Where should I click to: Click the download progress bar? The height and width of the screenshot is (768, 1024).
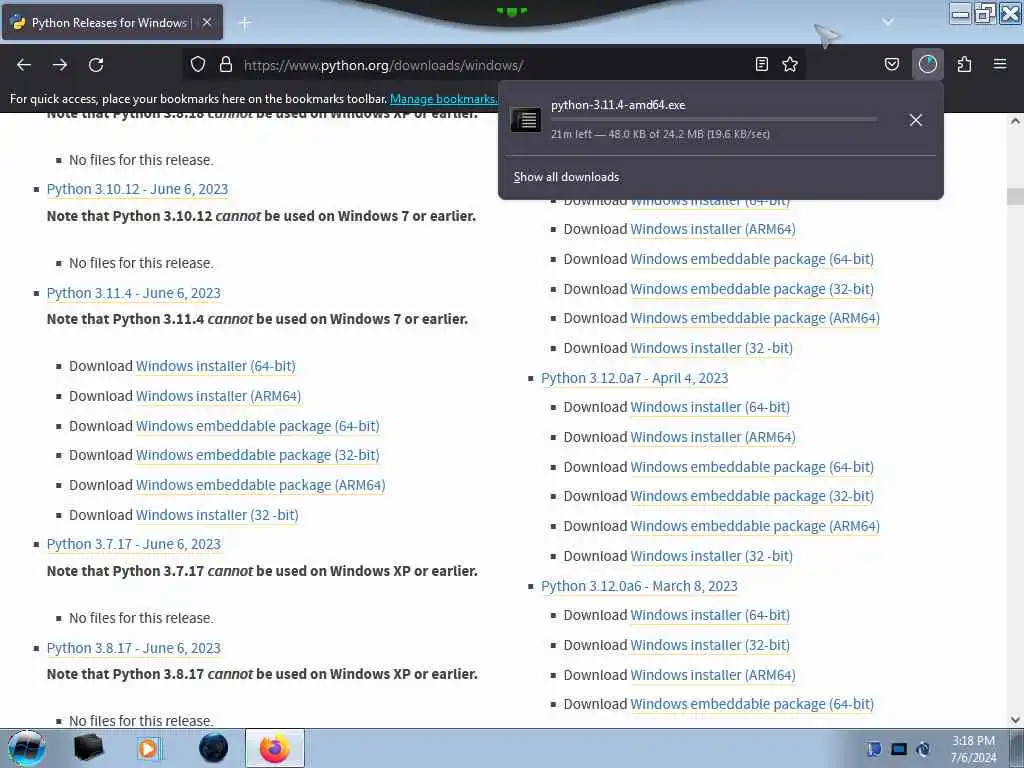click(x=714, y=120)
